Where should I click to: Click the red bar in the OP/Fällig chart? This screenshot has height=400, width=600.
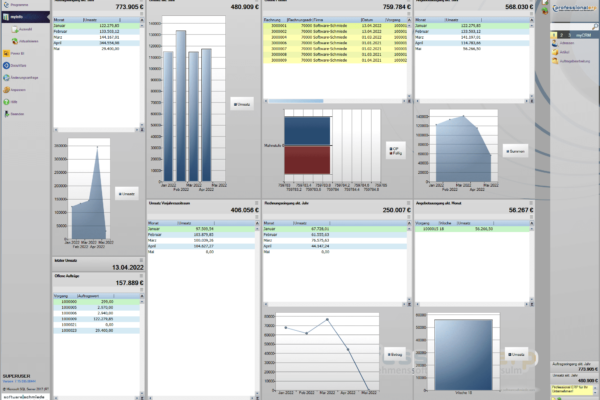[307, 161]
